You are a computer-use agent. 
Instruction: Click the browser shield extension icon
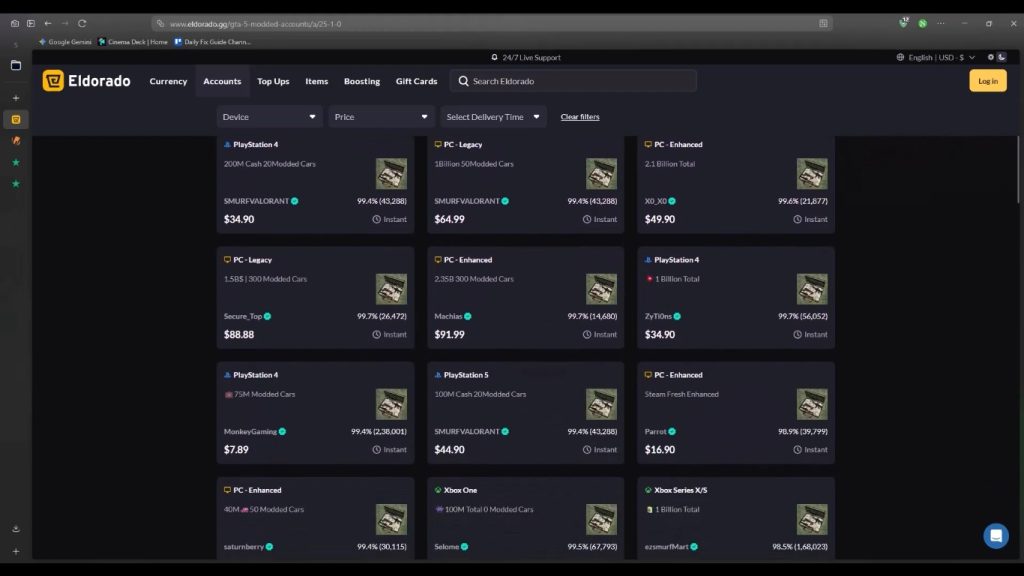click(903, 23)
